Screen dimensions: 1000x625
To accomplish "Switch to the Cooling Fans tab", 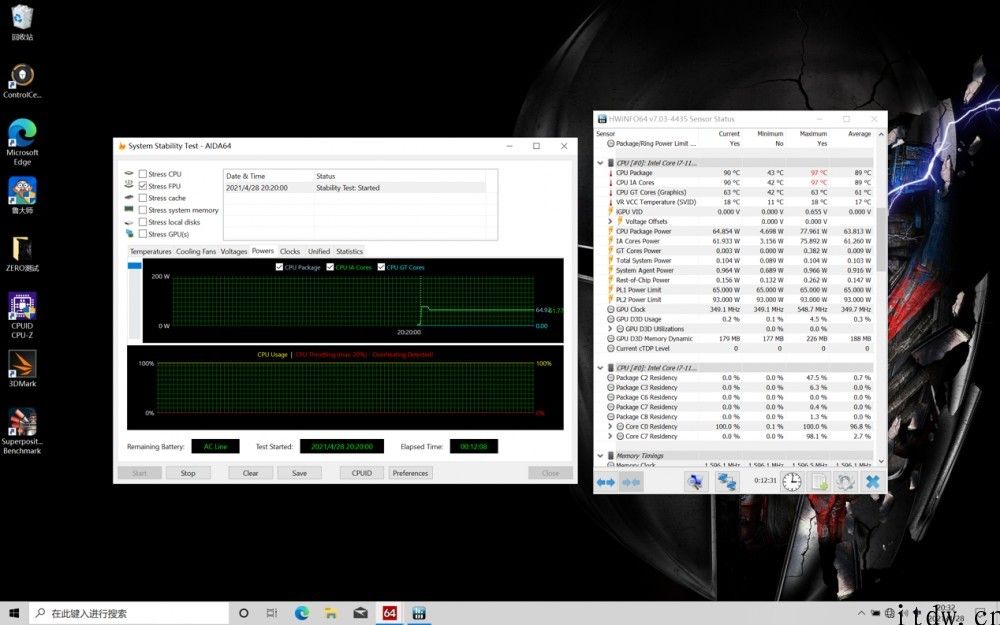I will pos(196,252).
